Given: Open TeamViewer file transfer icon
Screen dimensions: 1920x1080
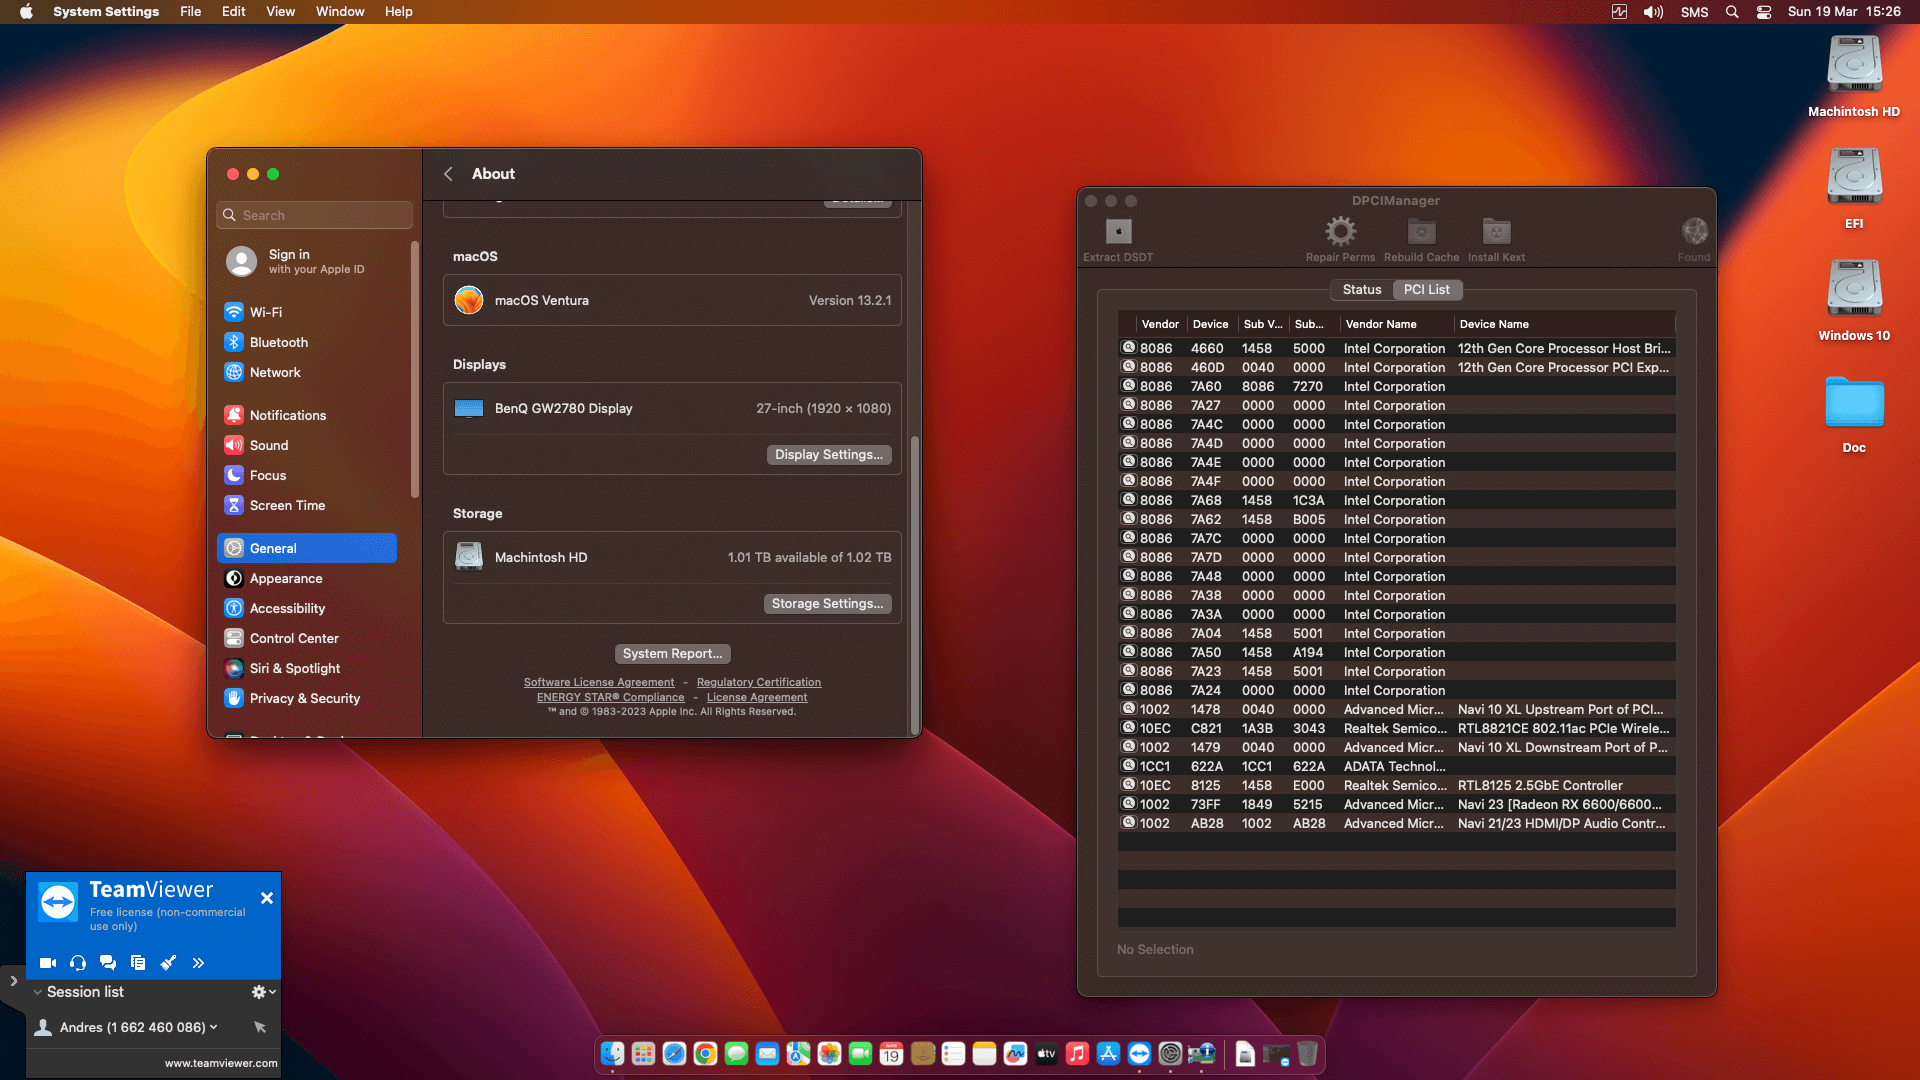Looking at the screenshot, I should [x=138, y=963].
